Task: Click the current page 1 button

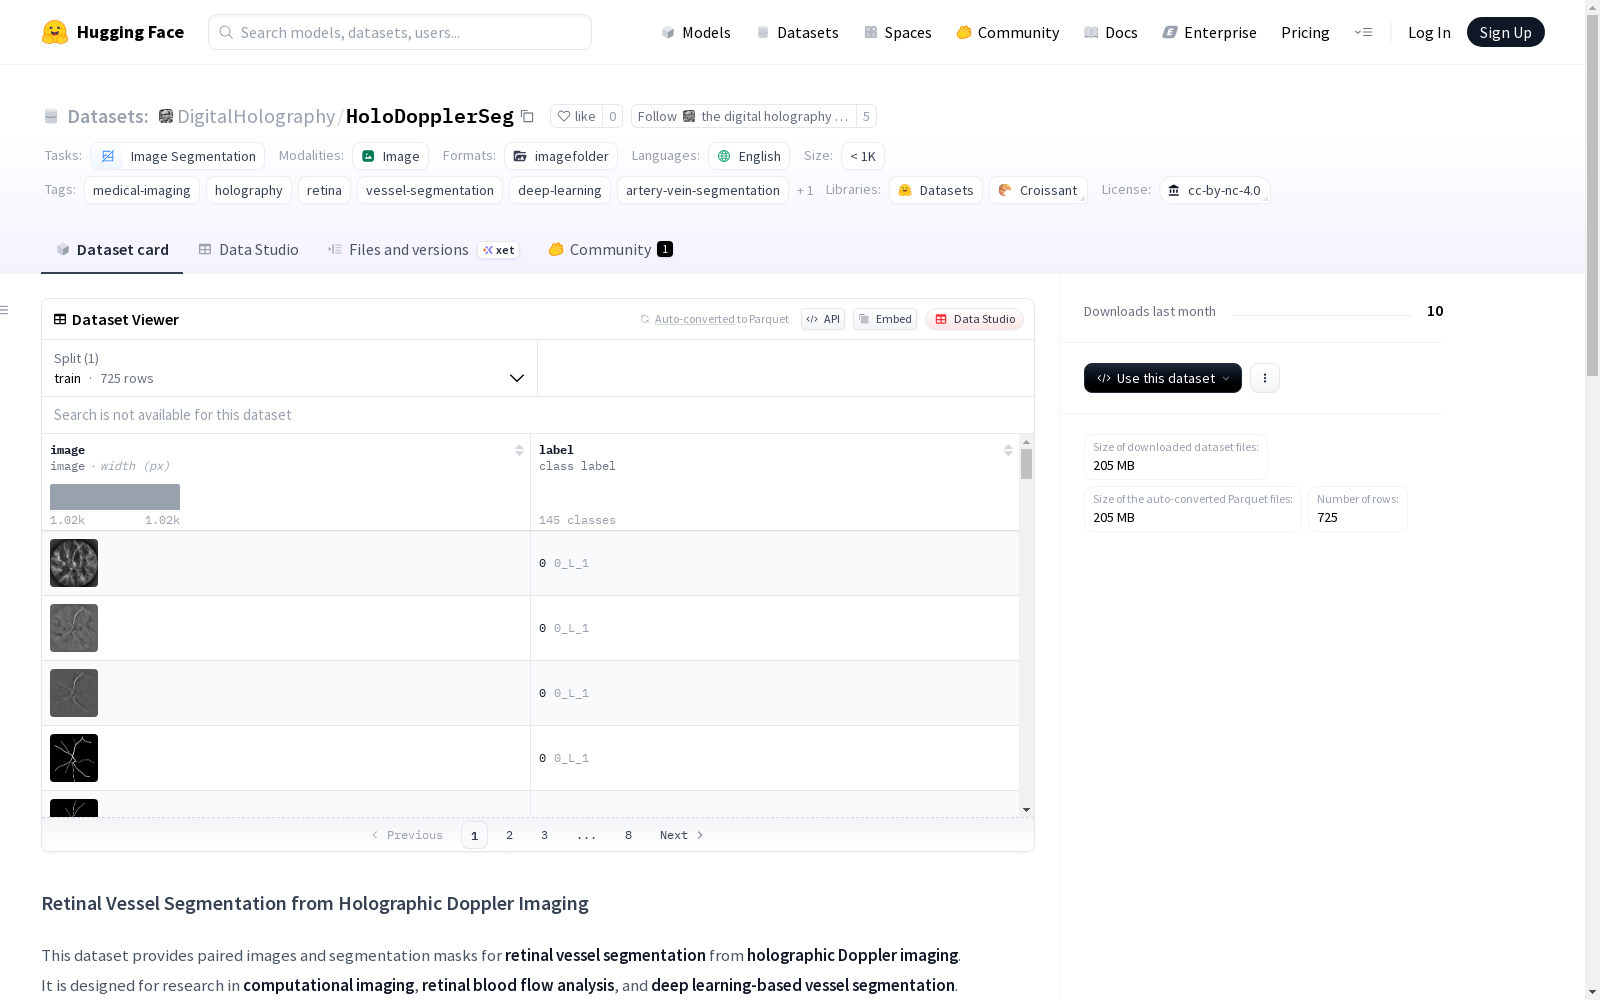Action: point(474,835)
